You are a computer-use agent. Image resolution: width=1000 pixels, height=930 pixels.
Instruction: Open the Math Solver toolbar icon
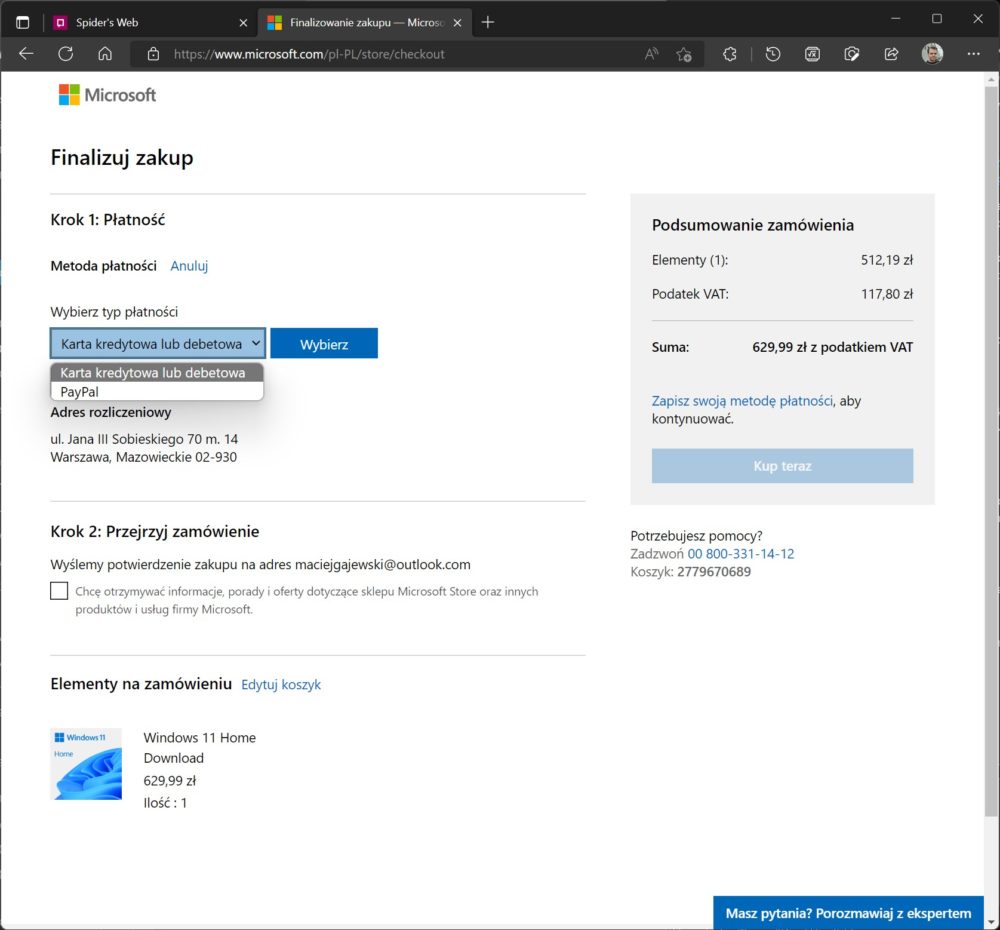coord(812,54)
